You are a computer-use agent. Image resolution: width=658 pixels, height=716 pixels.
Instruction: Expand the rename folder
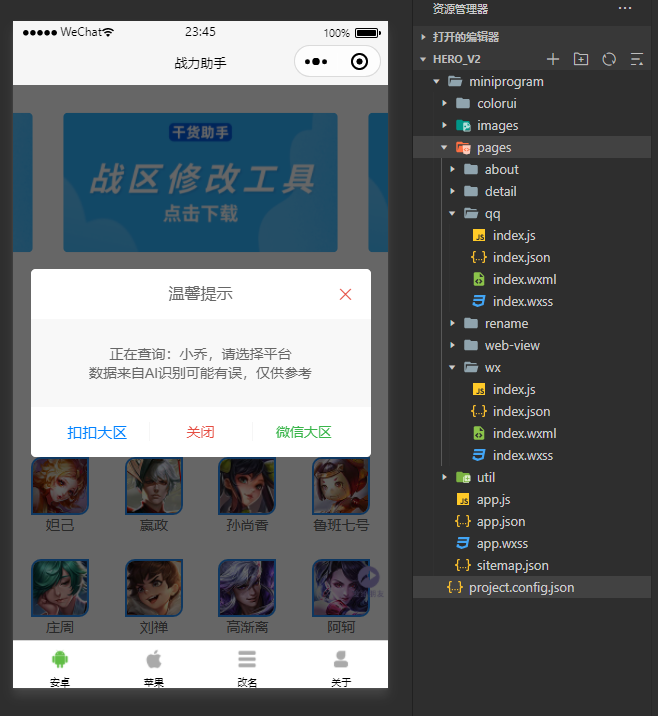coord(532,324)
